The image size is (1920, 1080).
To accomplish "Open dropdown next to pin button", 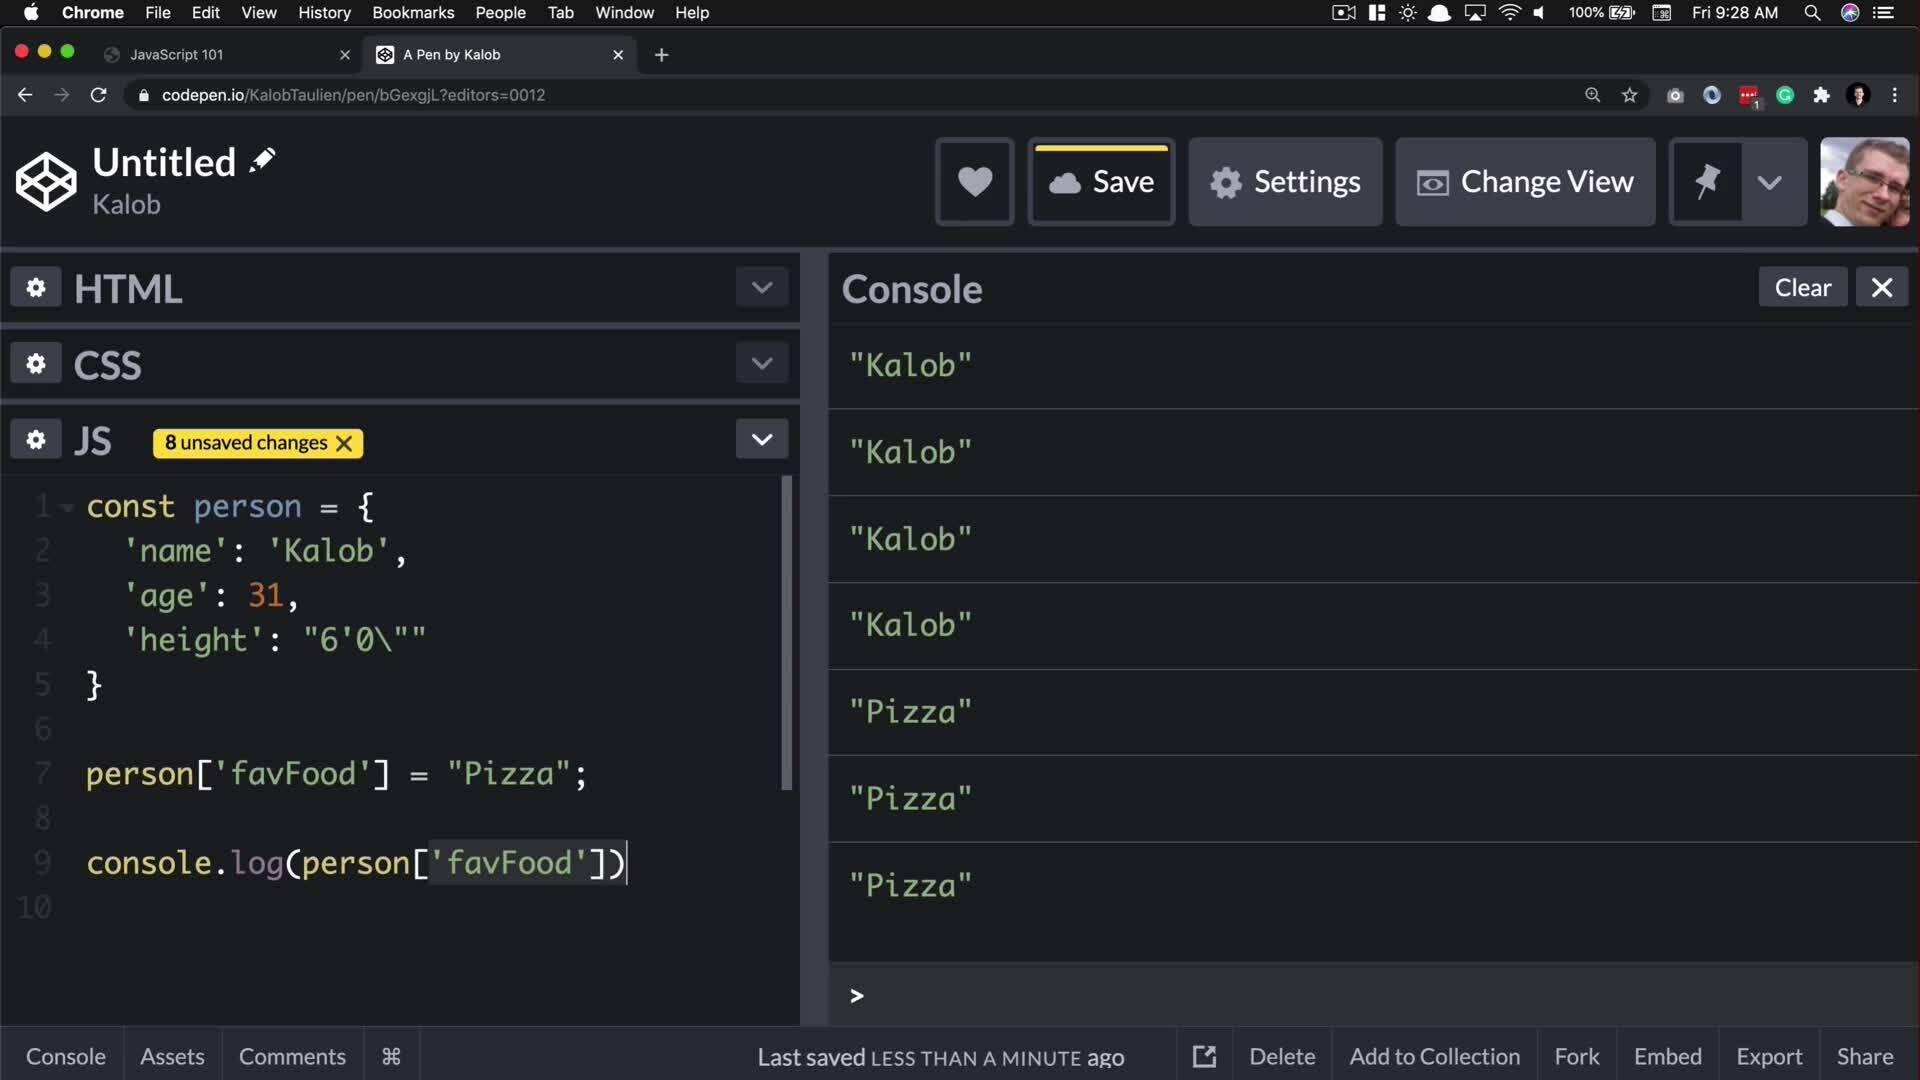I will tap(1769, 182).
